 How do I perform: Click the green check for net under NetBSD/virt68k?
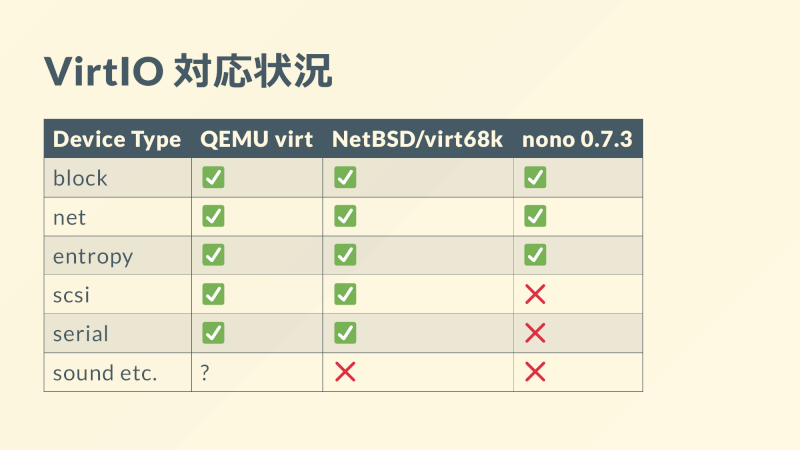[345, 216]
